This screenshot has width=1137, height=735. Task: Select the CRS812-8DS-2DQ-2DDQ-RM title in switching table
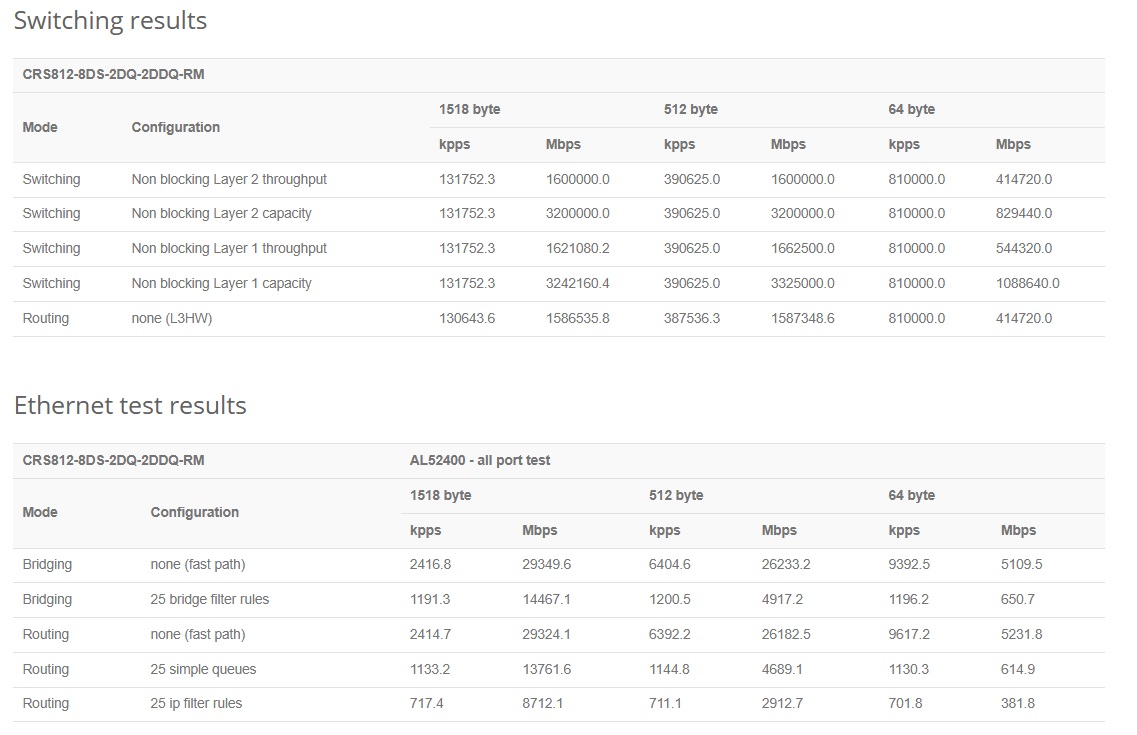coord(113,74)
